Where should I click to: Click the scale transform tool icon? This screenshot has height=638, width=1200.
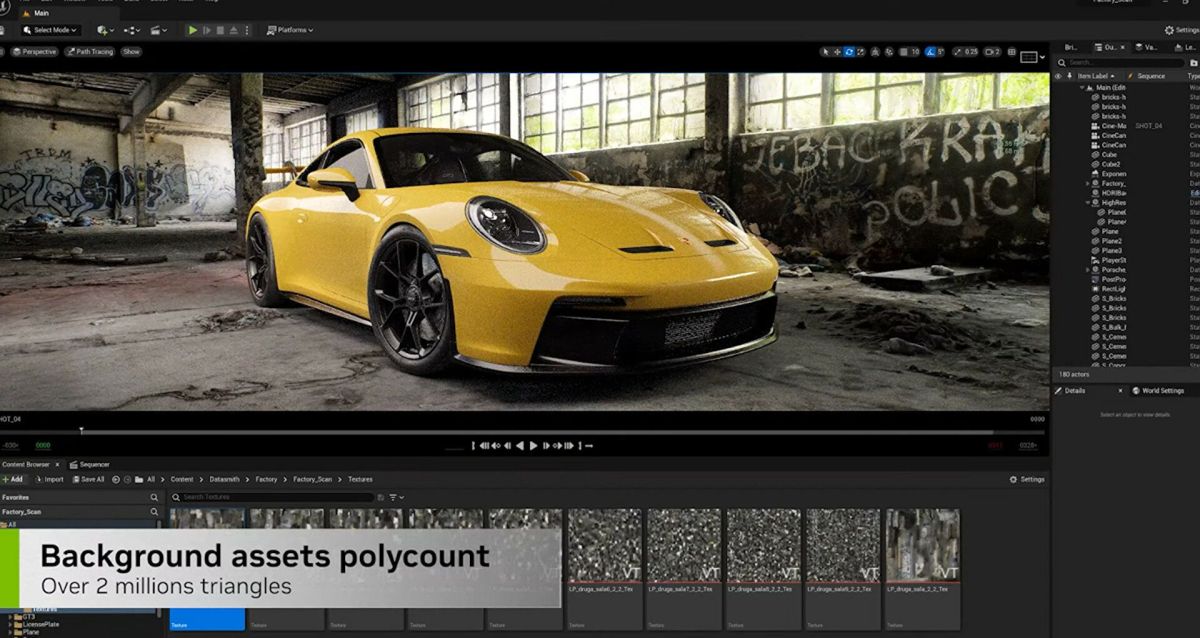pyautogui.click(x=861, y=52)
